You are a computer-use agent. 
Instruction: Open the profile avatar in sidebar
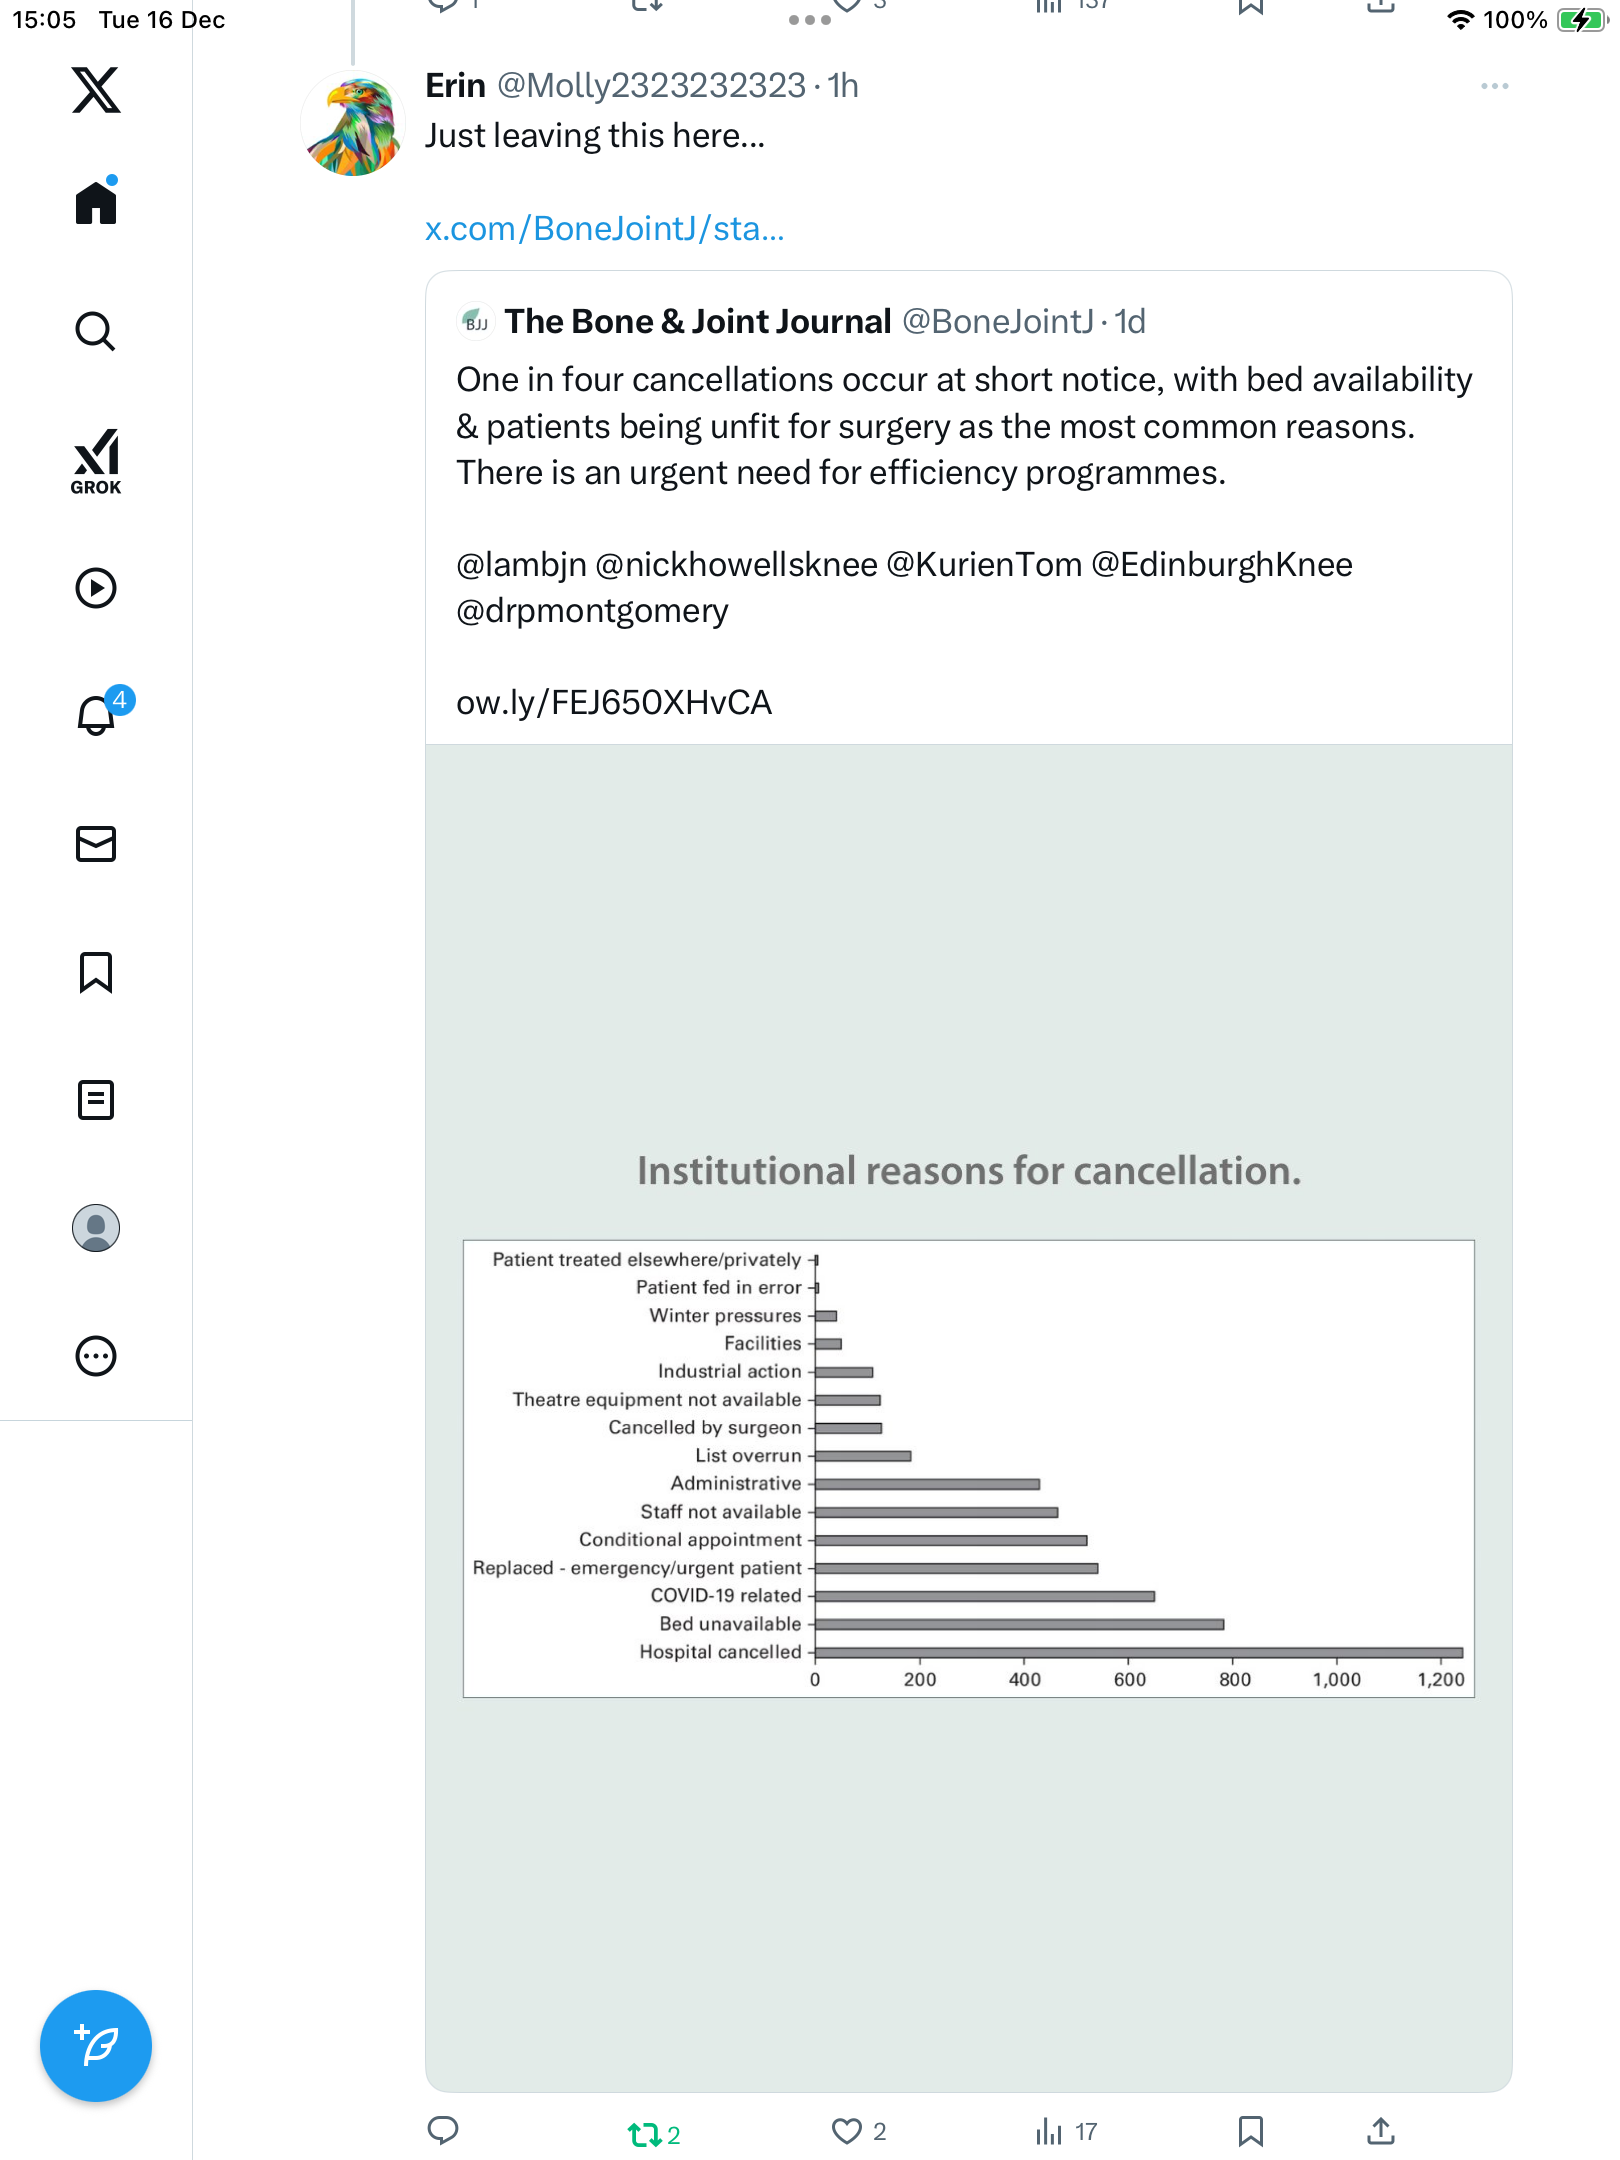[96, 1228]
